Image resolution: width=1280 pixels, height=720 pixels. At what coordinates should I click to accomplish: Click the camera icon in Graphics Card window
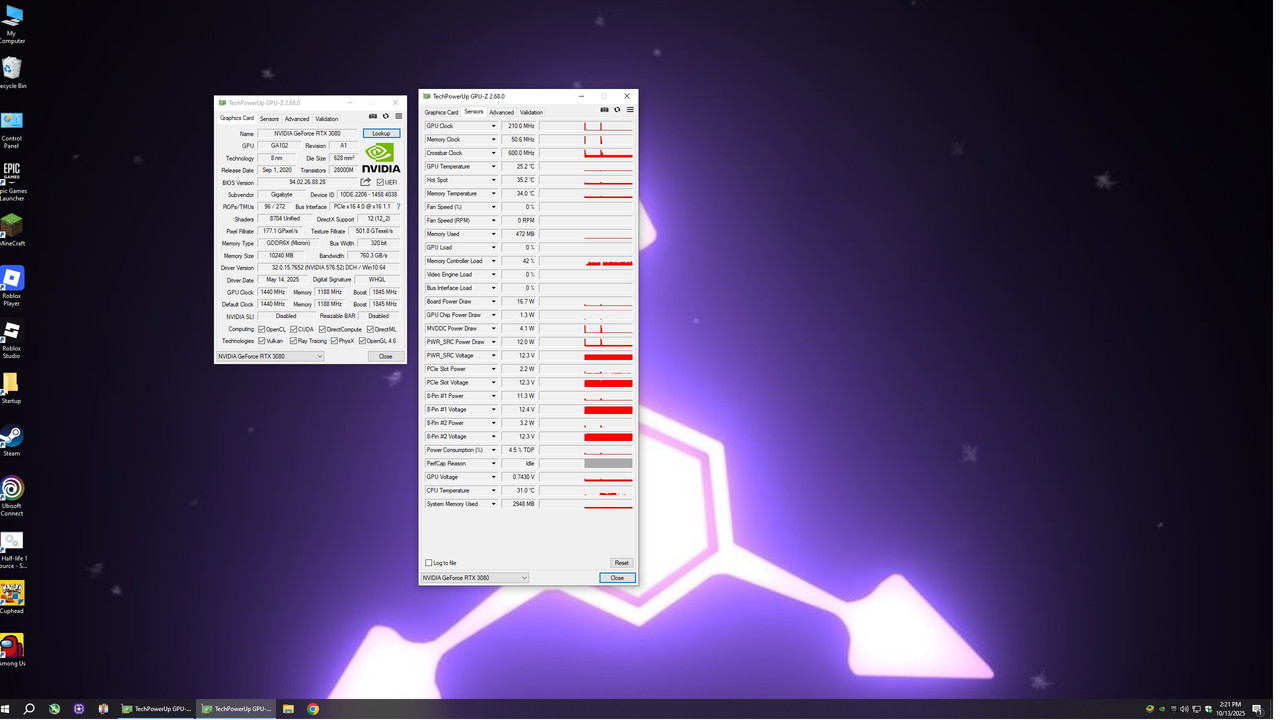tap(373, 116)
